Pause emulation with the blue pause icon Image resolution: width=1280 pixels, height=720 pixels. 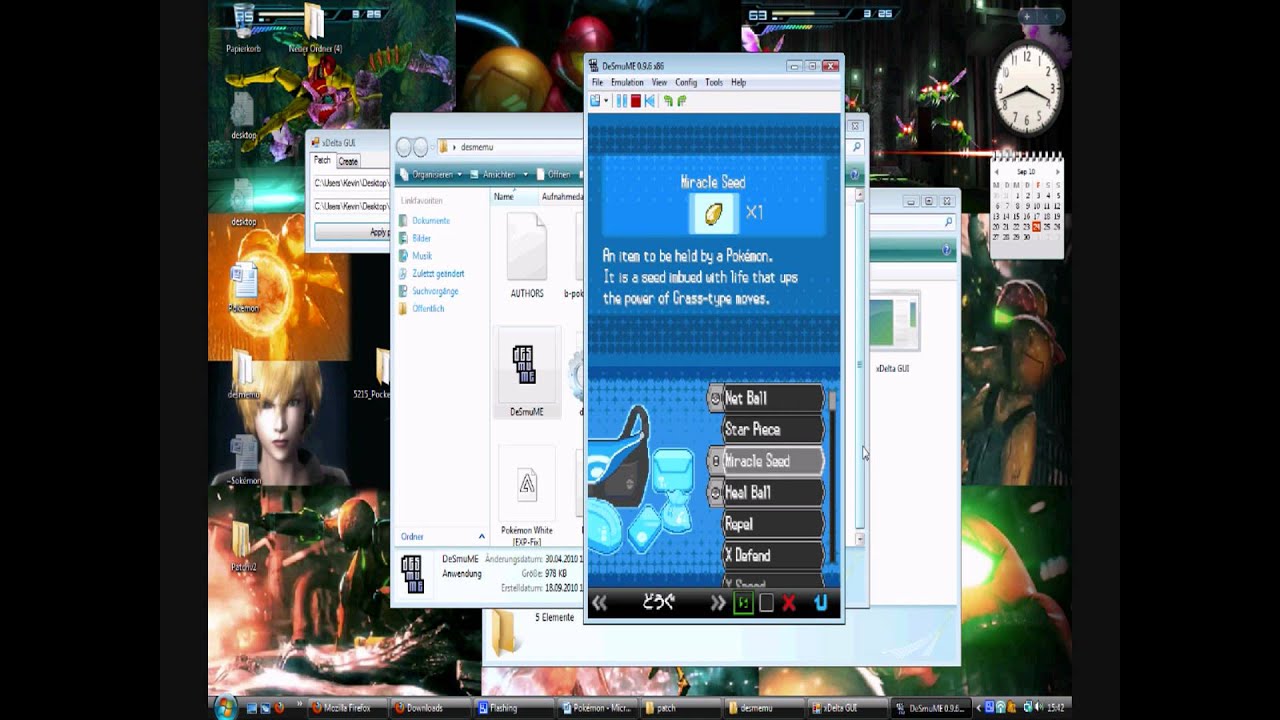tap(621, 101)
